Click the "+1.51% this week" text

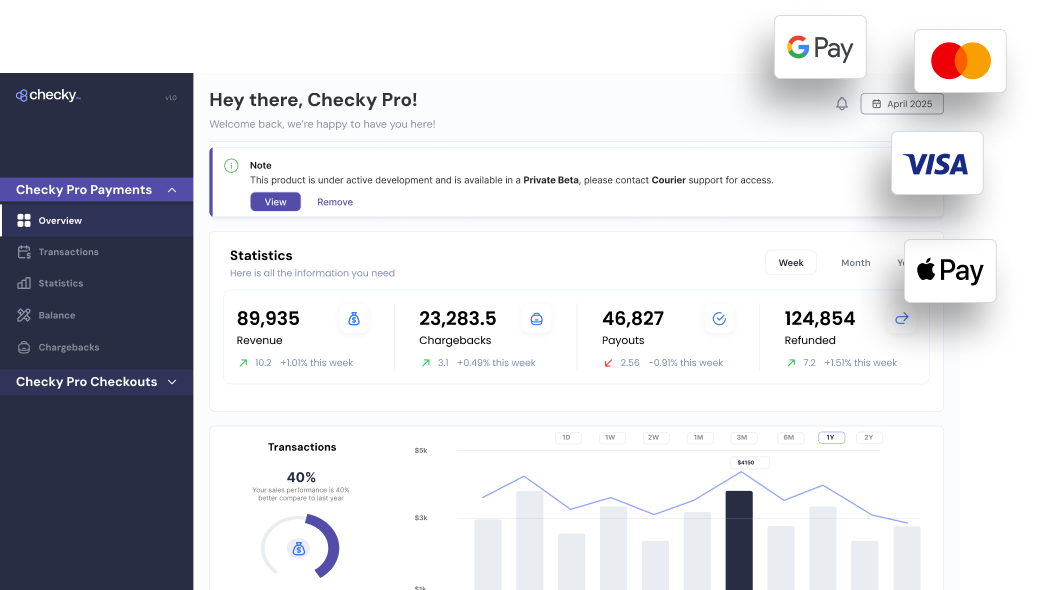861,363
